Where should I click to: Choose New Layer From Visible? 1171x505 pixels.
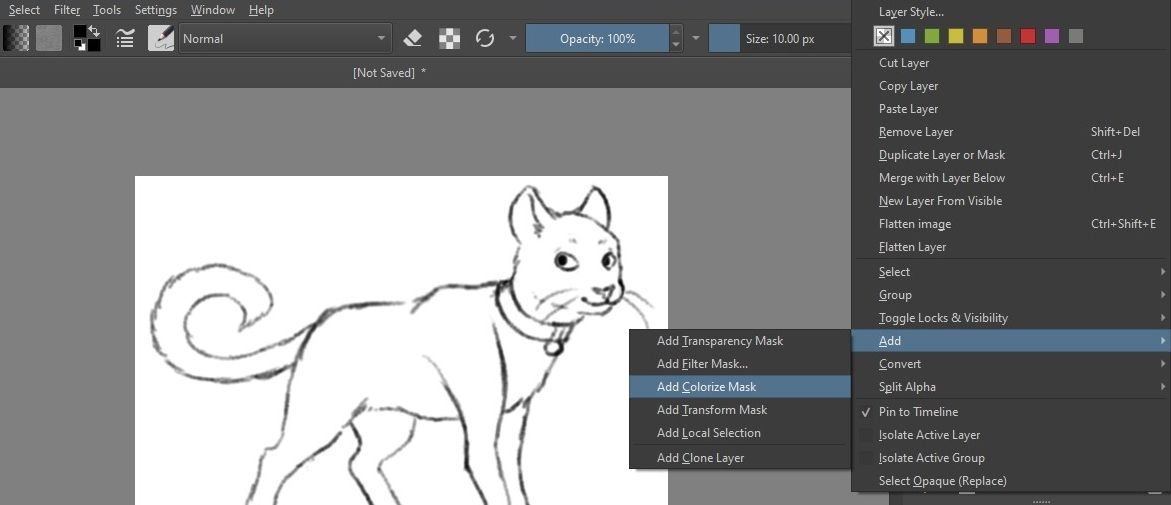(x=1010, y=201)
